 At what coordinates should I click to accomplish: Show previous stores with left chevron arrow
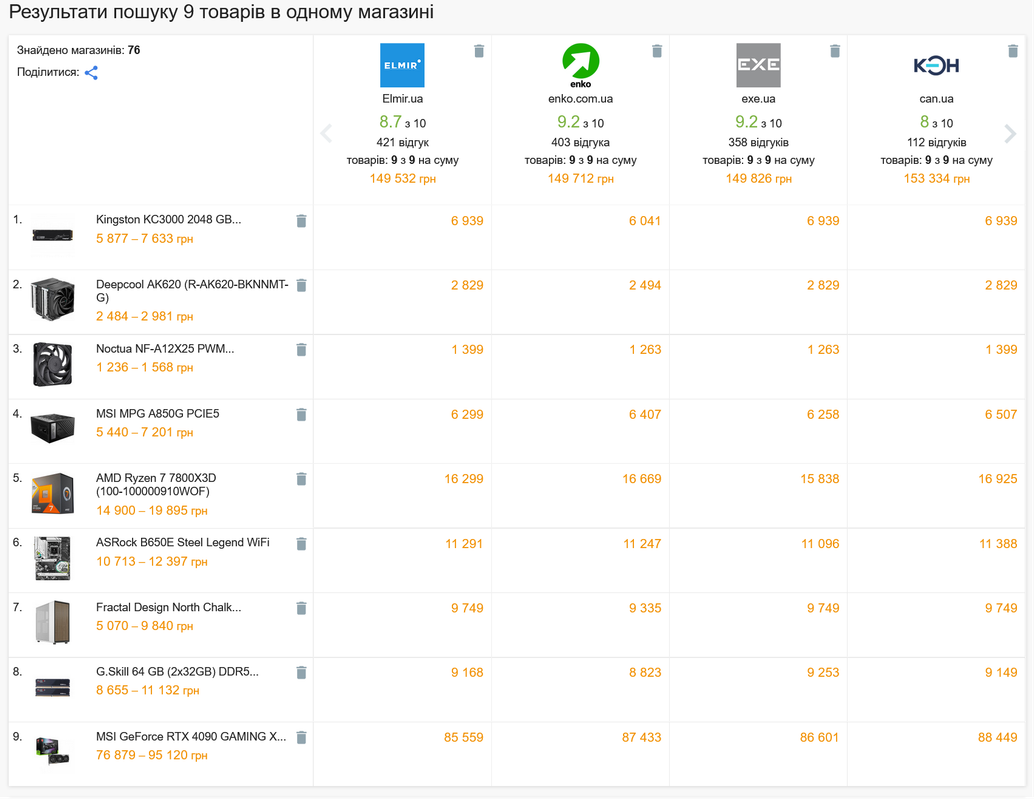[x=326, y=134]
